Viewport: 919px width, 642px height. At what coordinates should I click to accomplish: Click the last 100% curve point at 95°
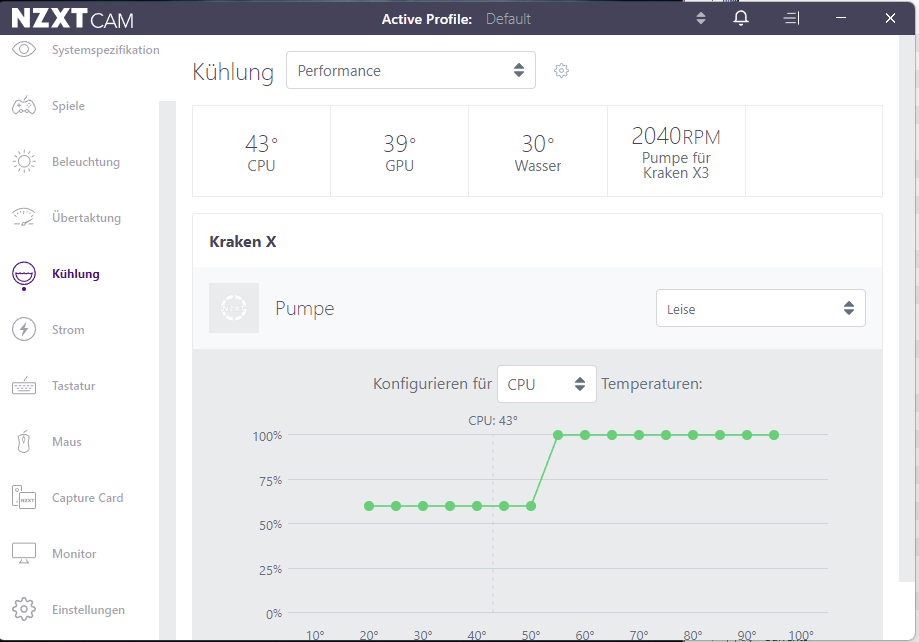pos(774,435)
